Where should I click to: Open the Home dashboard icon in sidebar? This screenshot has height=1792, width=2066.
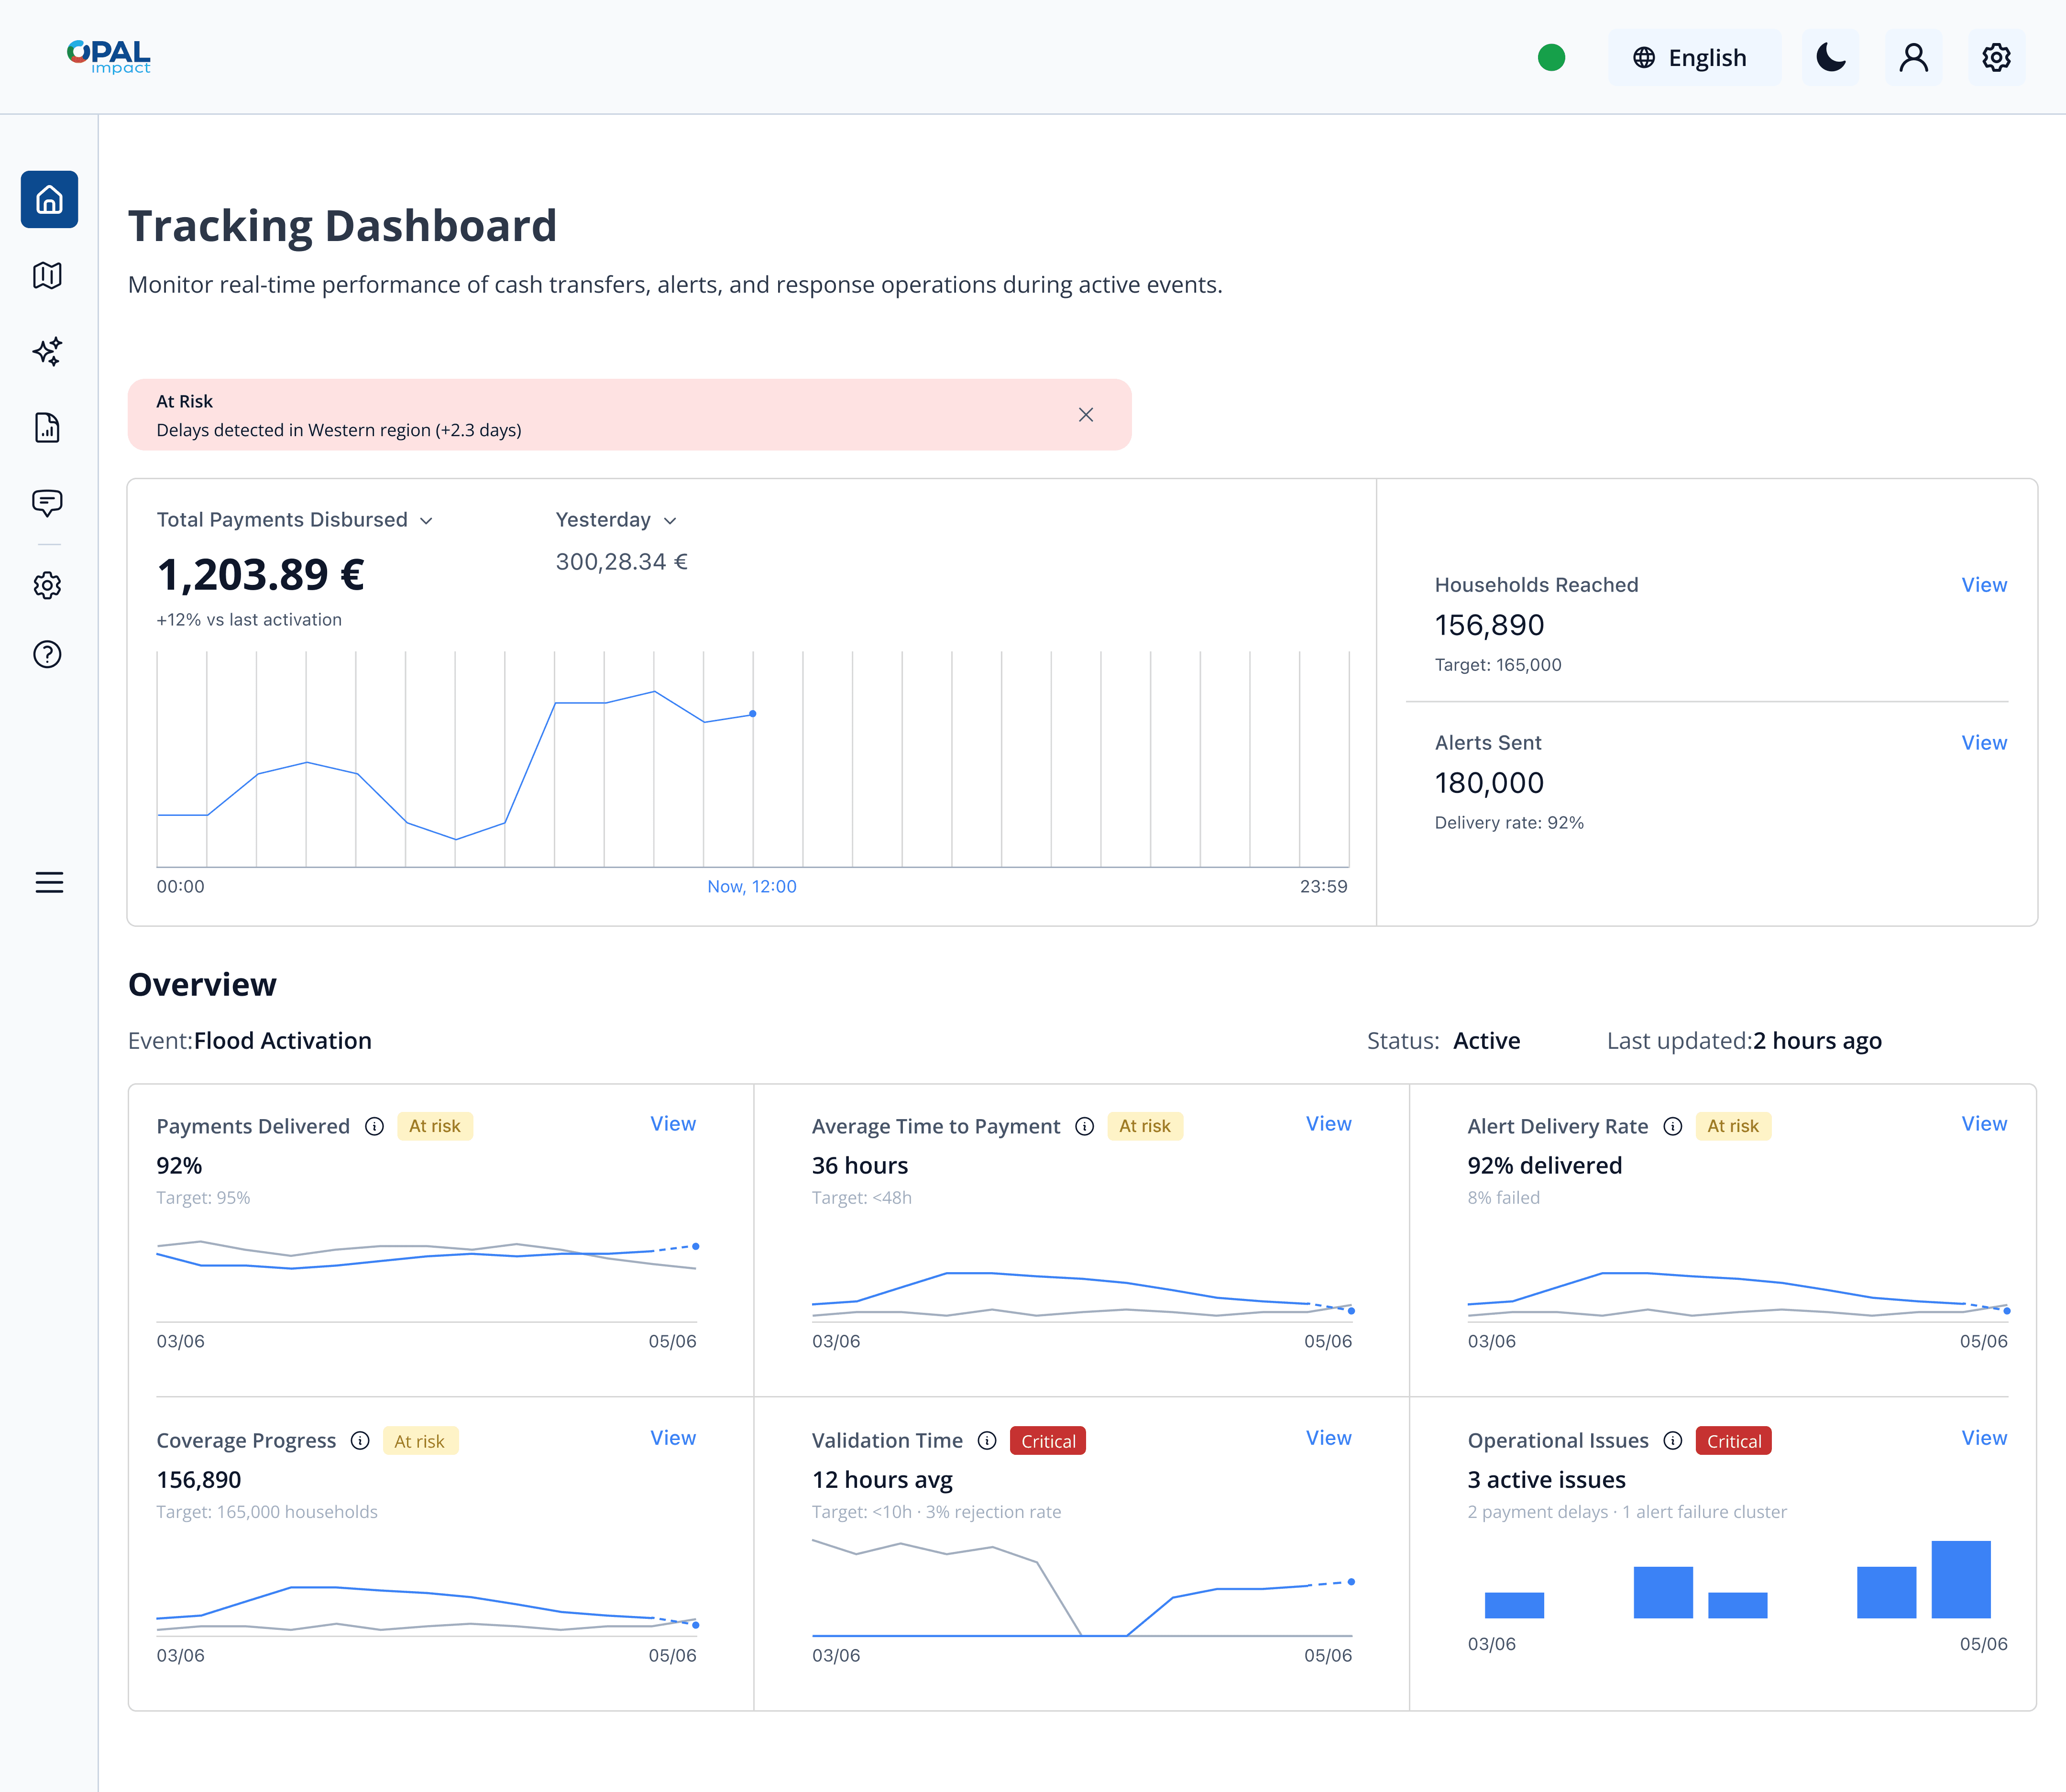coord(49,200)
